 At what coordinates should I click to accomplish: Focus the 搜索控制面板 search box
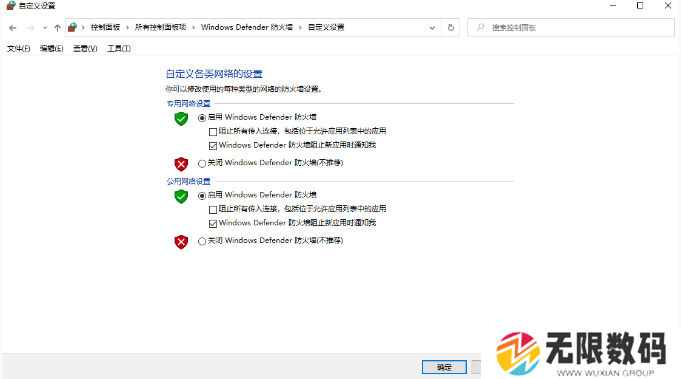tap(571, 27)
